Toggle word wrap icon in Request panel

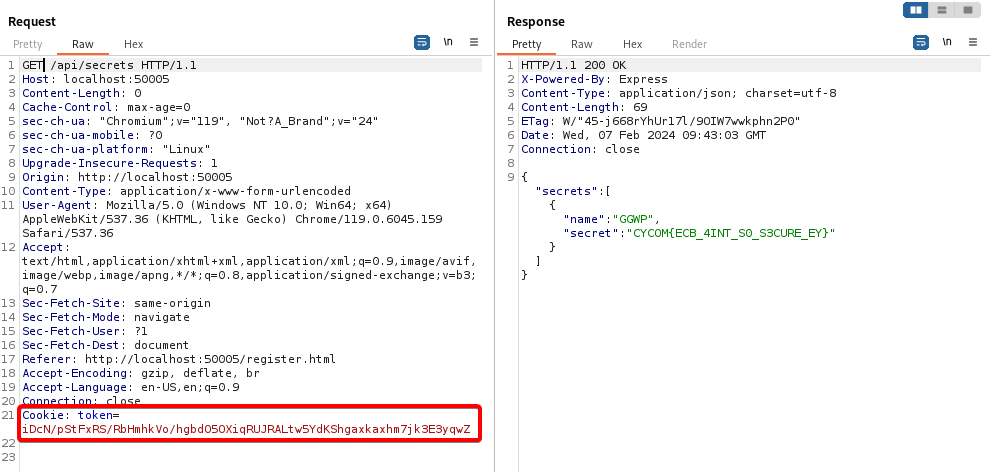pos(422,43)
